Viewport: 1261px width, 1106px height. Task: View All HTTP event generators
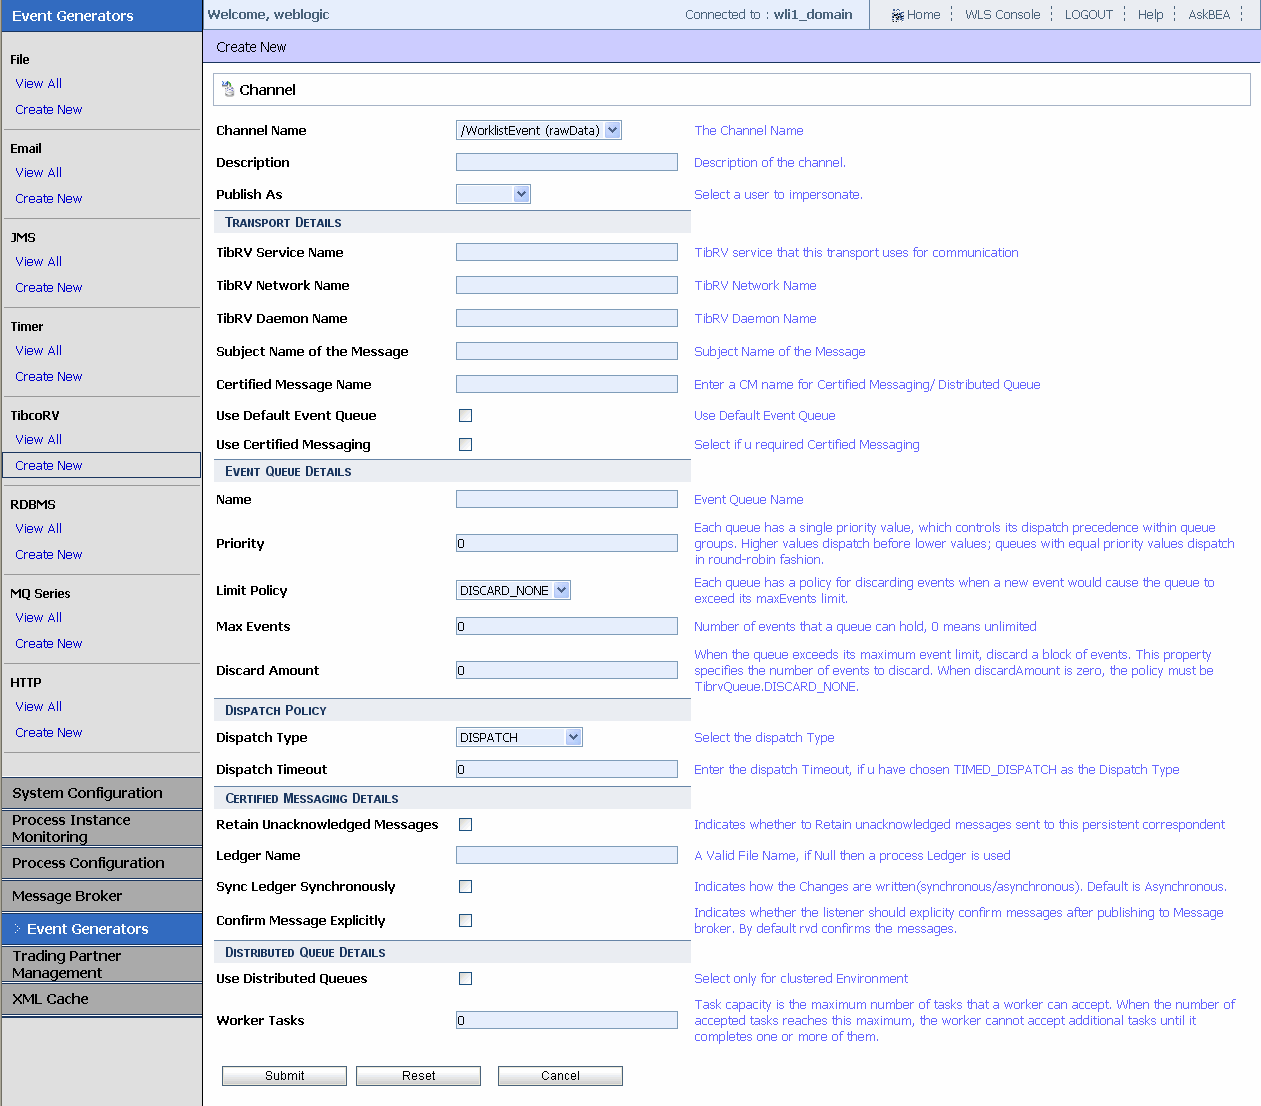pos(38,707)
